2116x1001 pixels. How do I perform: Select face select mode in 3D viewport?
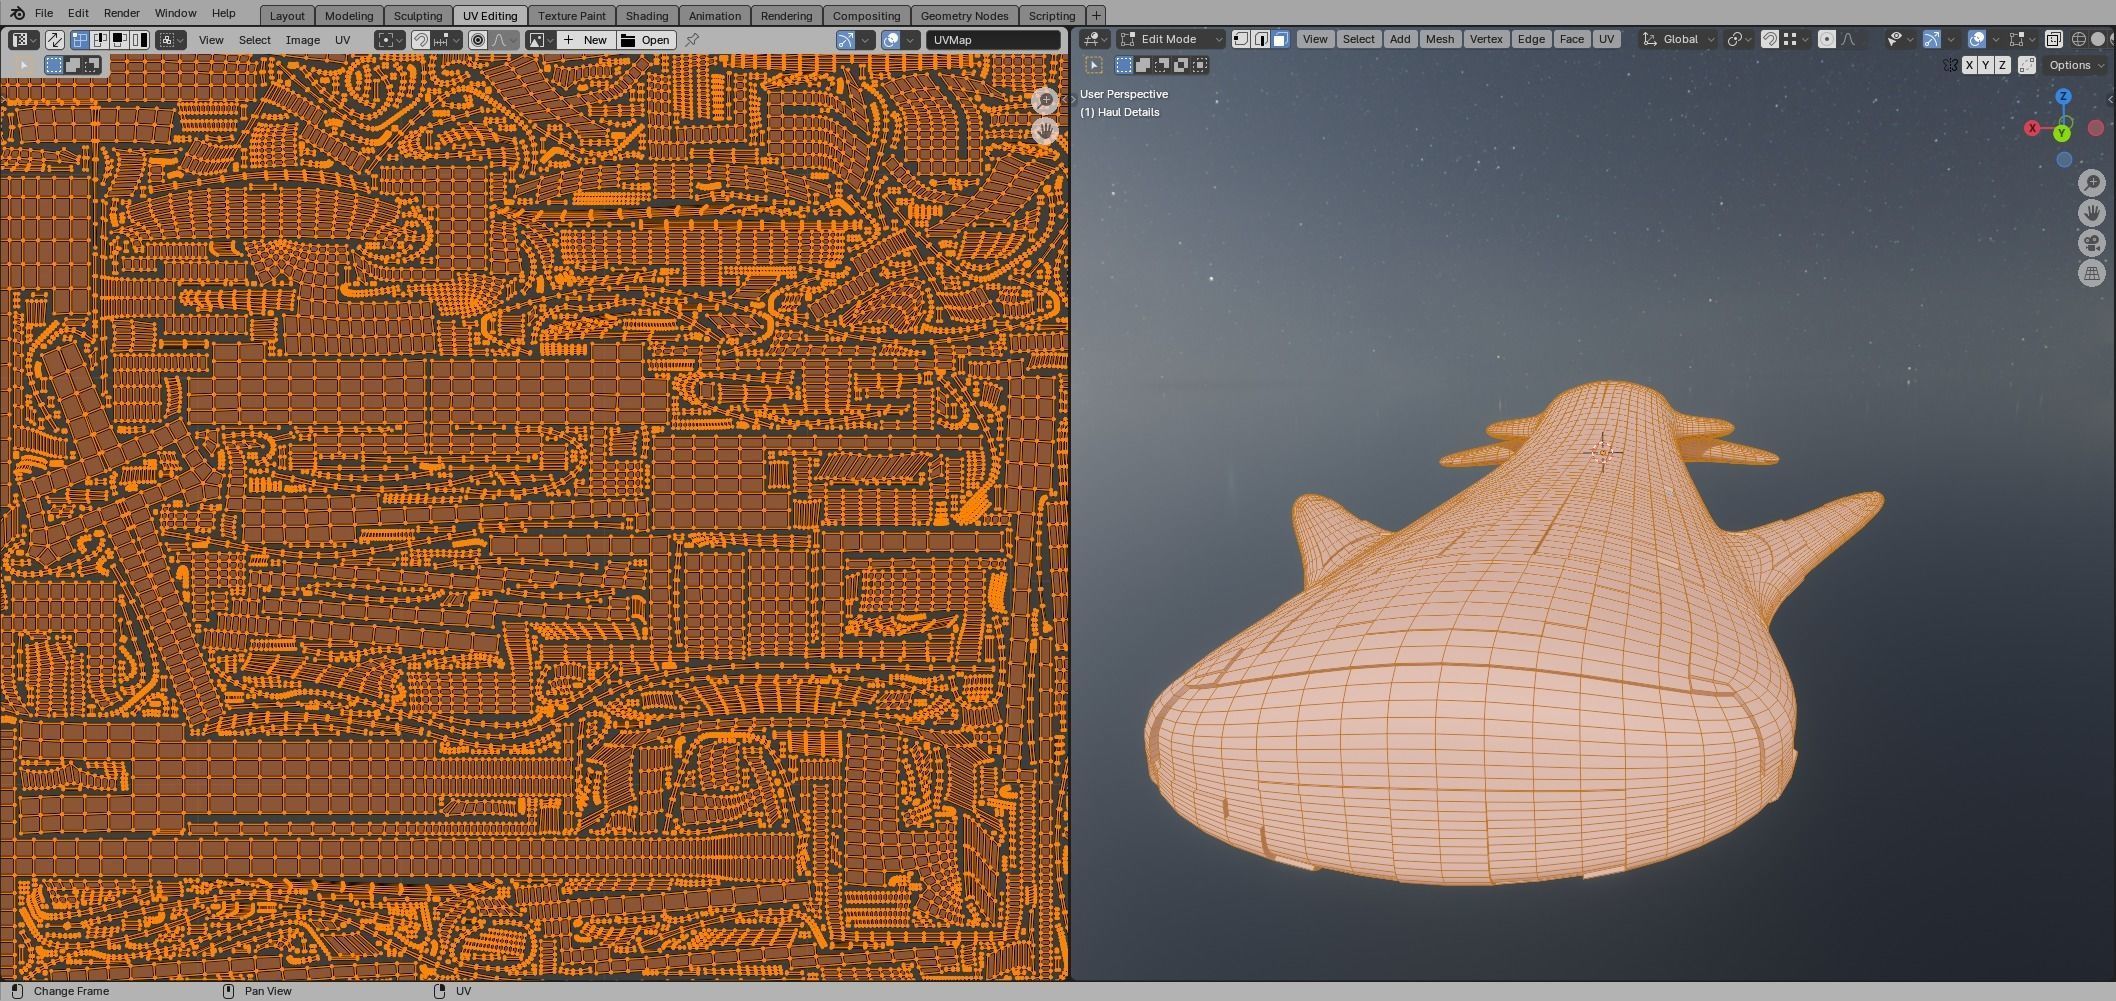(x=1280, y=39)
